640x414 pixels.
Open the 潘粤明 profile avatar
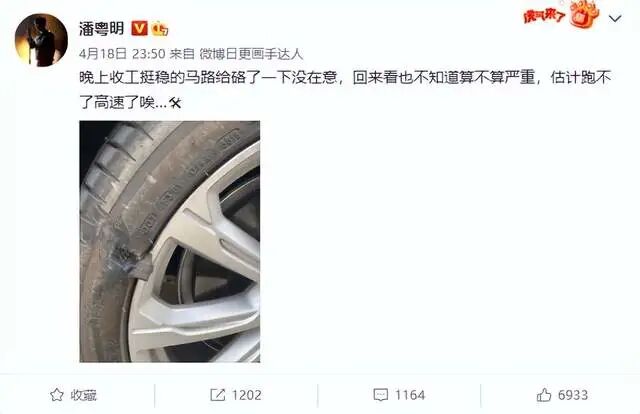(41, 40)
